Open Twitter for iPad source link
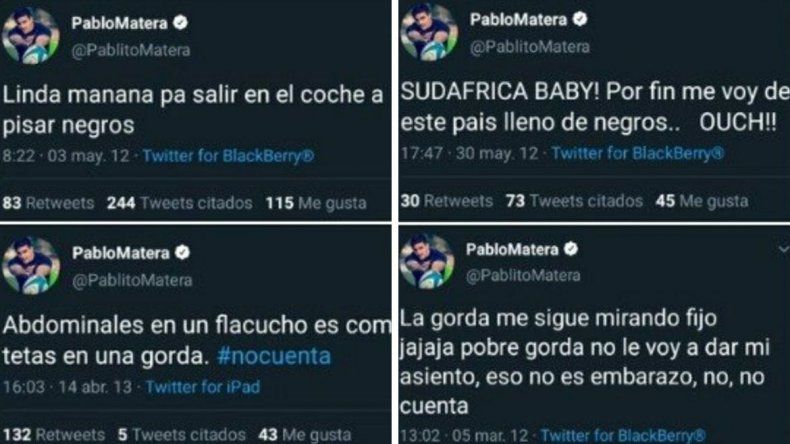The width and height of the screenshot is (790, 444). click(x=203, y=387)
